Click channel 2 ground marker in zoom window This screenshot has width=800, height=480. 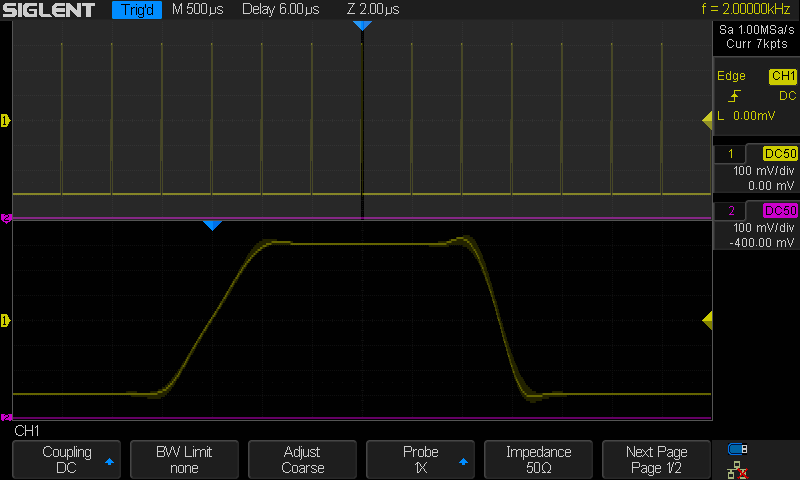[x=6, y=417]
